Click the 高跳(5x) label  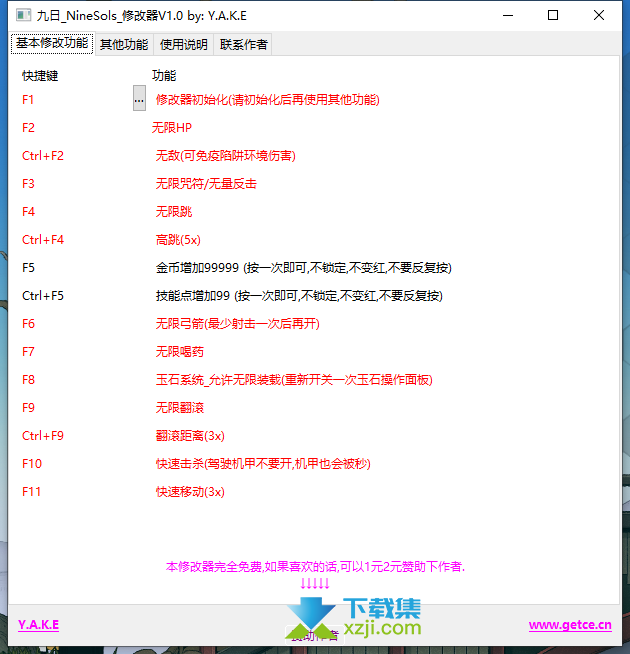point(178,240)
